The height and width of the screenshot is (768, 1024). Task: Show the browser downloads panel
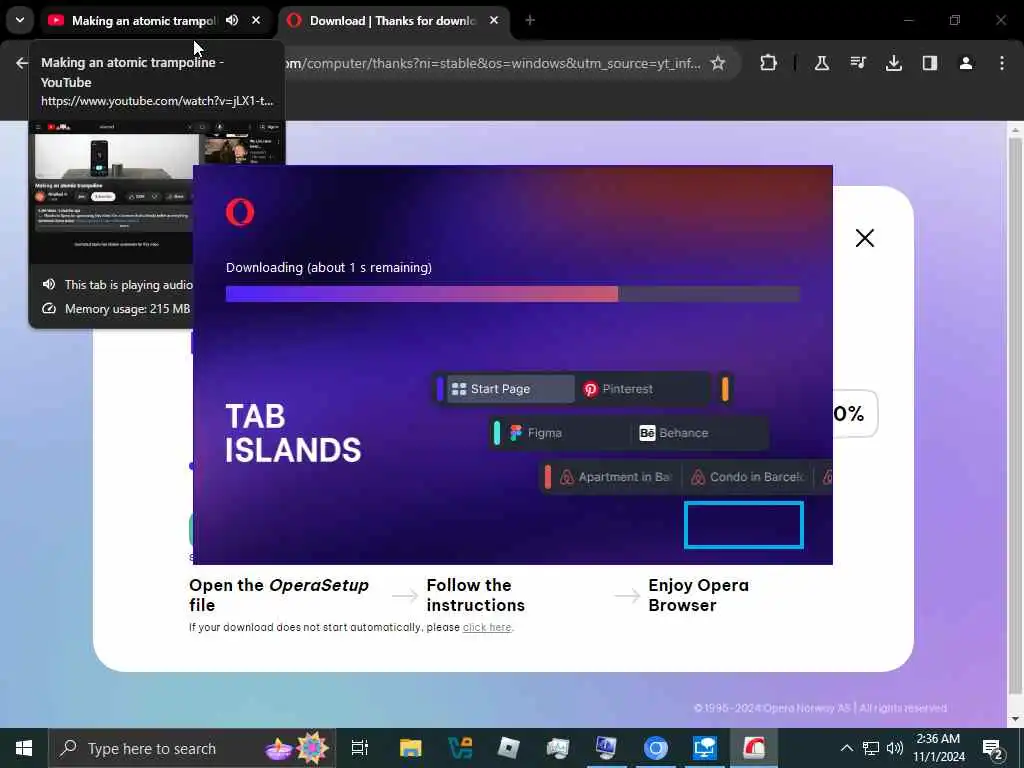894,63
